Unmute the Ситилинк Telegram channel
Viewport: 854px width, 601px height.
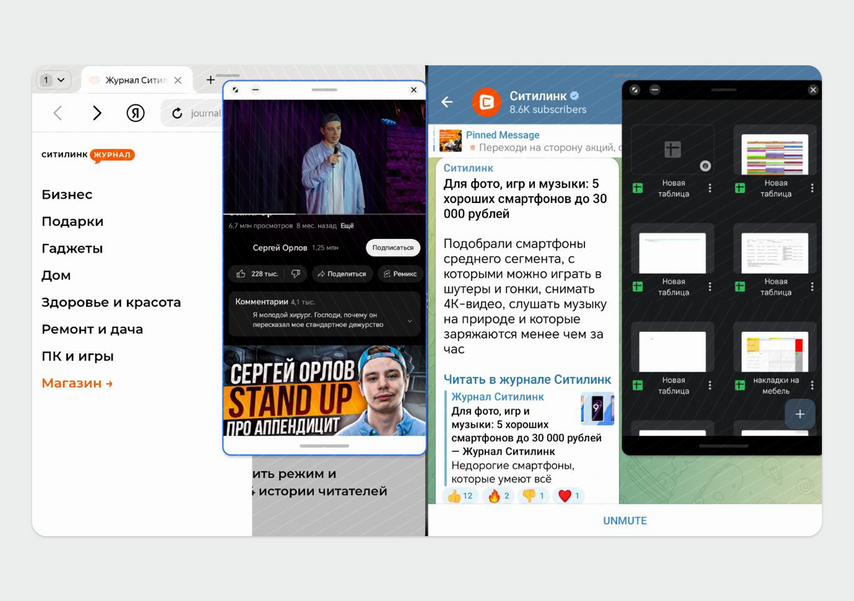pyautogui.click(x=625, y=520)
